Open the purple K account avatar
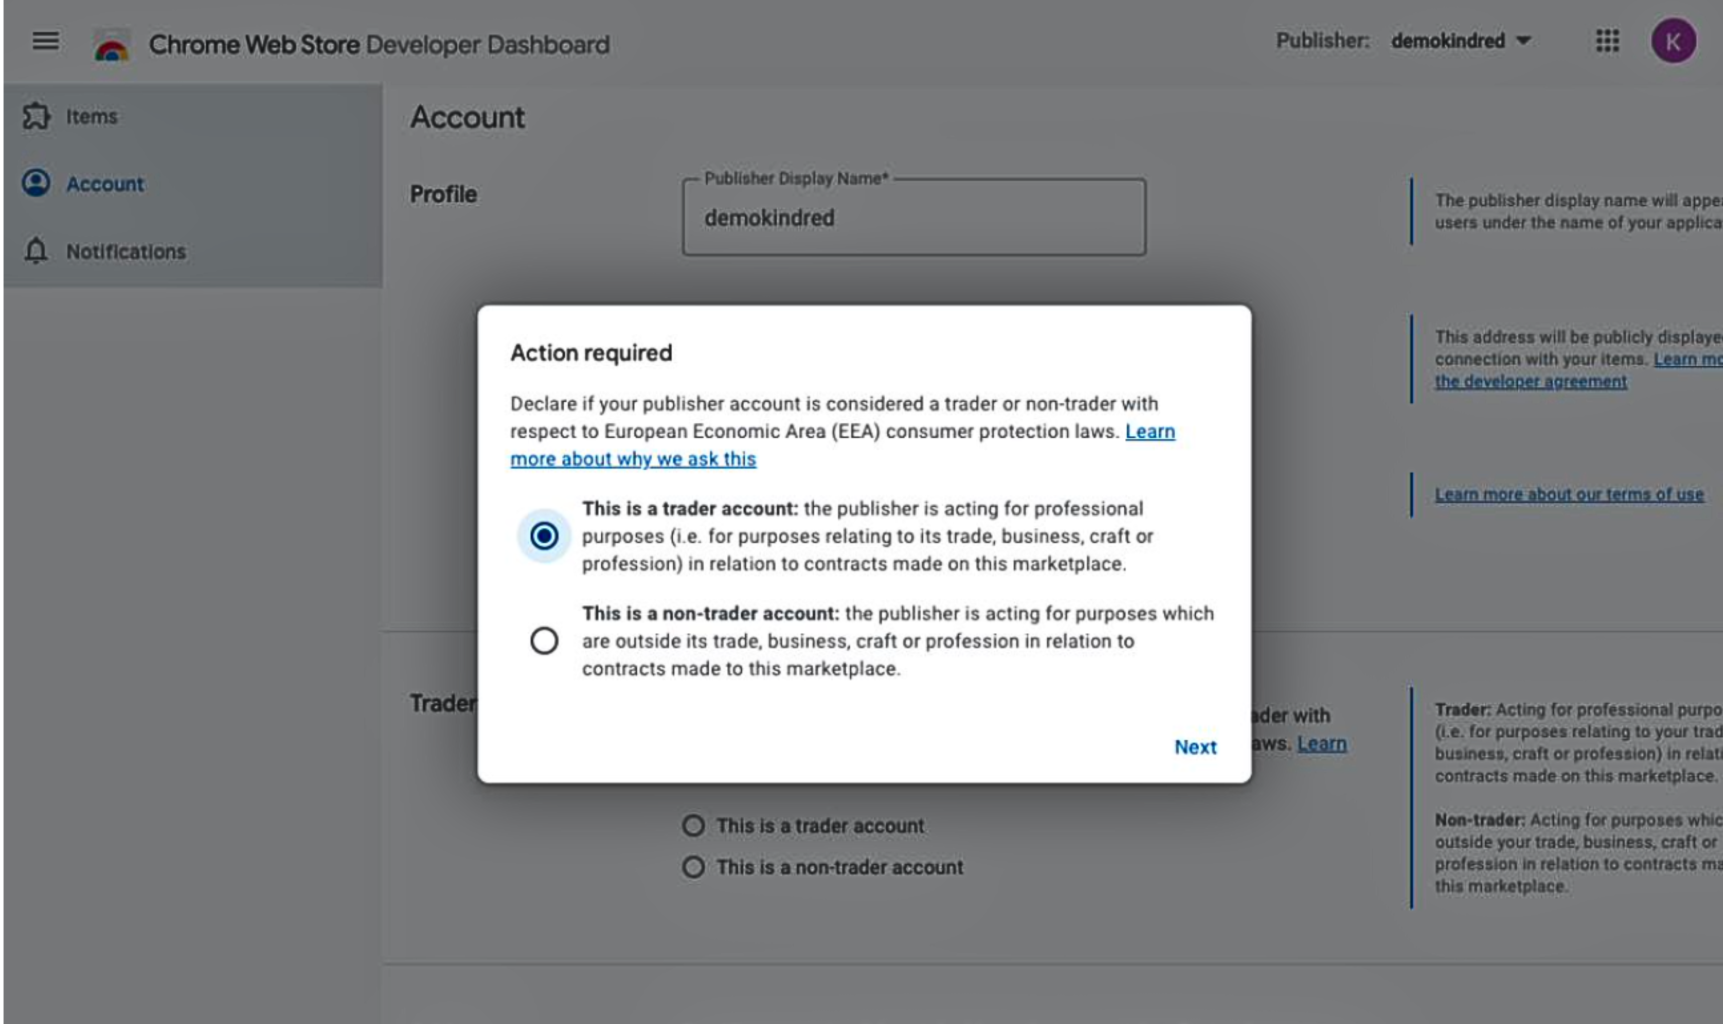The width and height of the screenshot is (1723, 1024). click(x=1673, y=41)
